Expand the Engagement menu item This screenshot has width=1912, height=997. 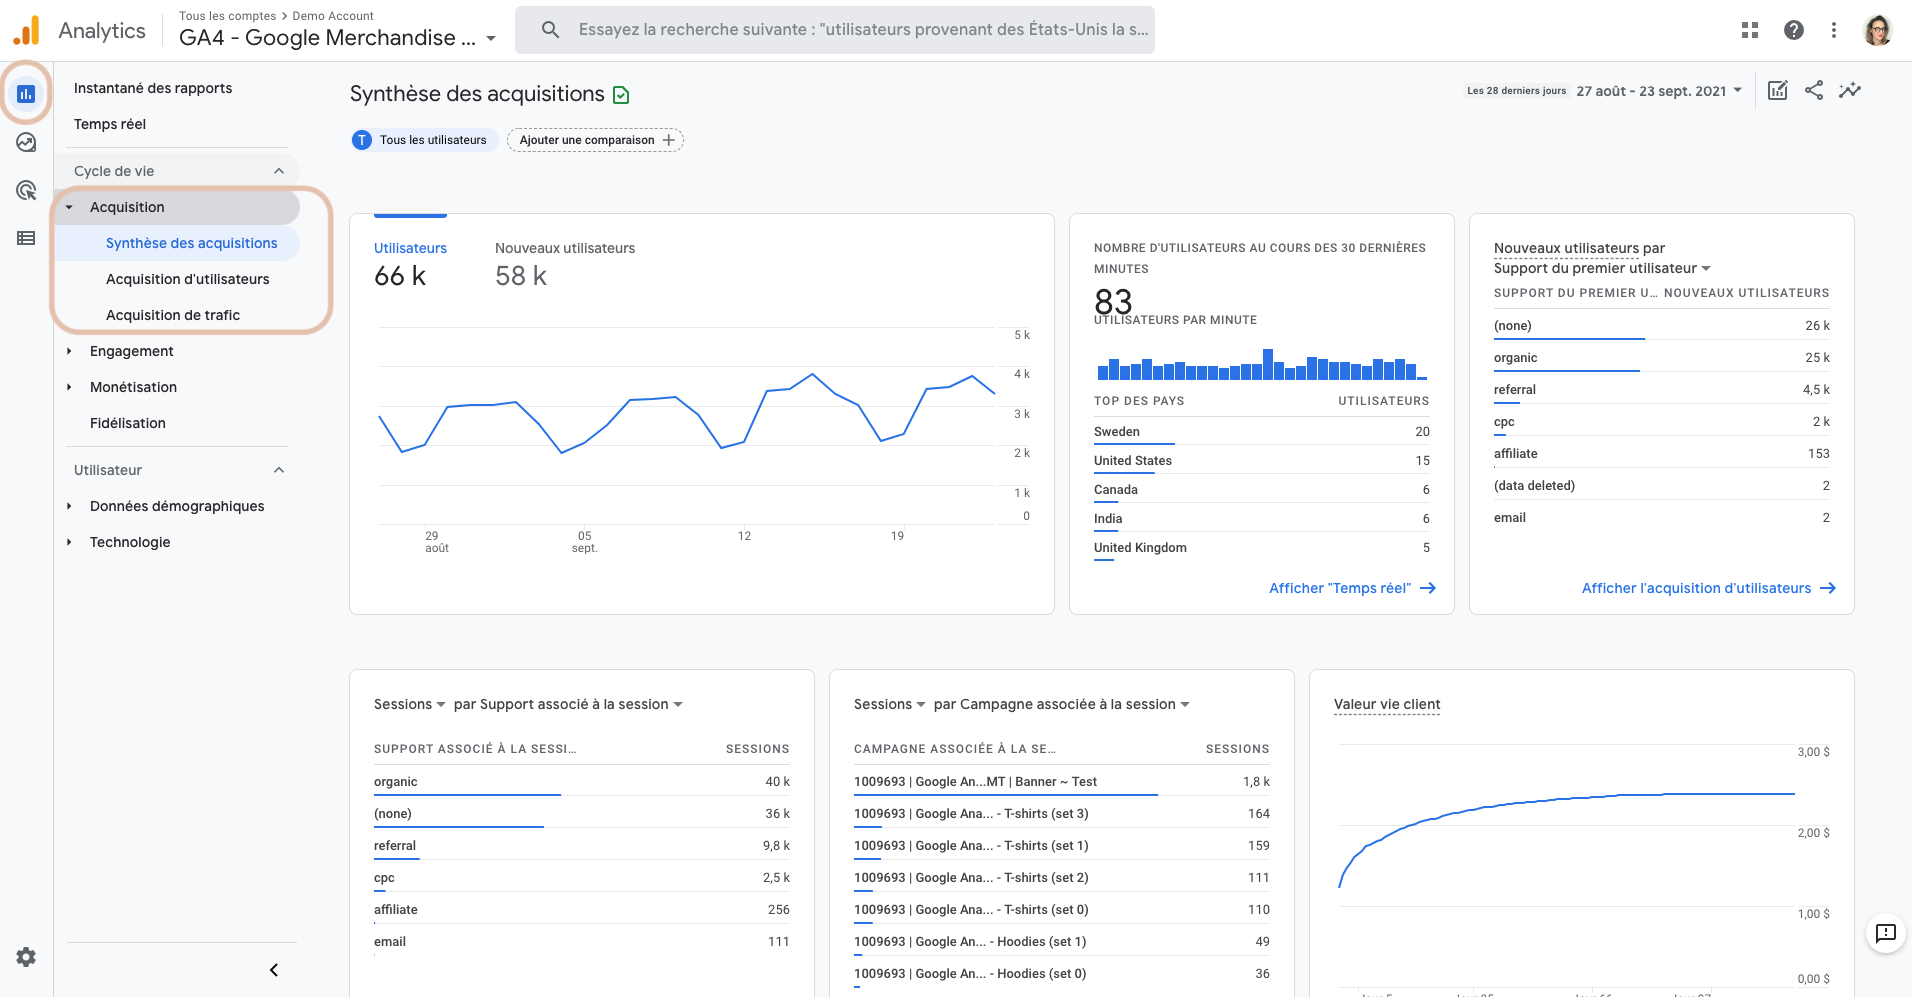point(131,351)
